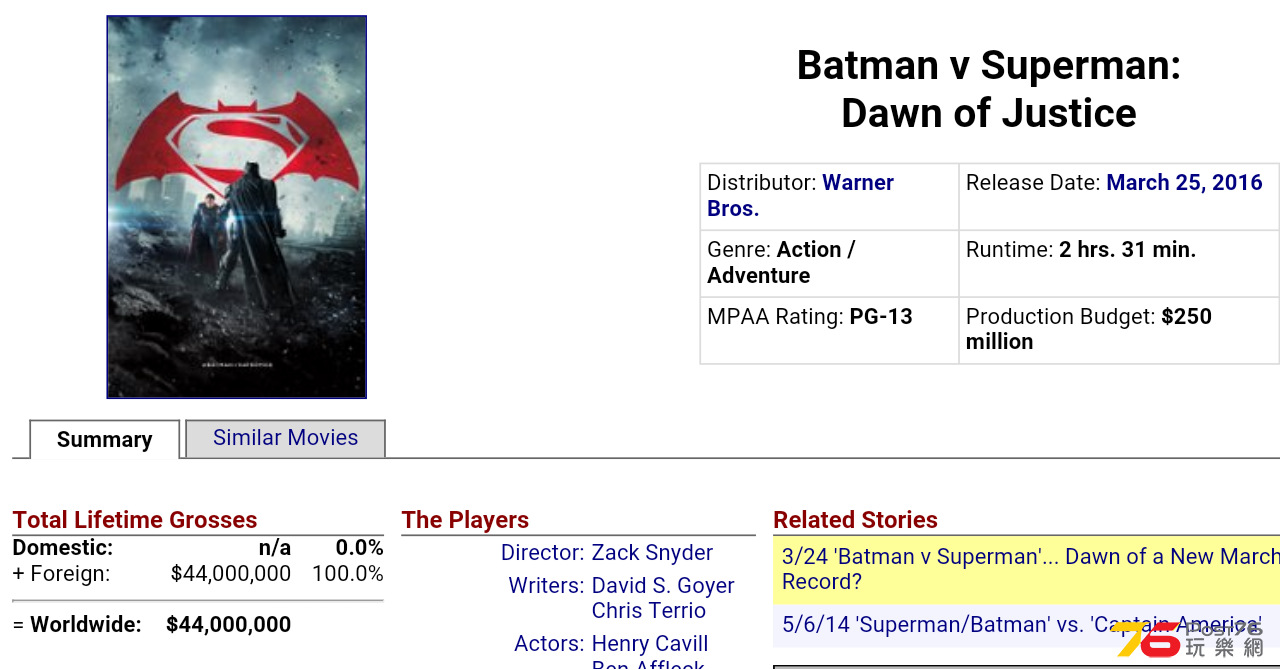Open writer Chris Terrio's page
Viewport: 1280px width, 670px height.
tap(649, 611)
